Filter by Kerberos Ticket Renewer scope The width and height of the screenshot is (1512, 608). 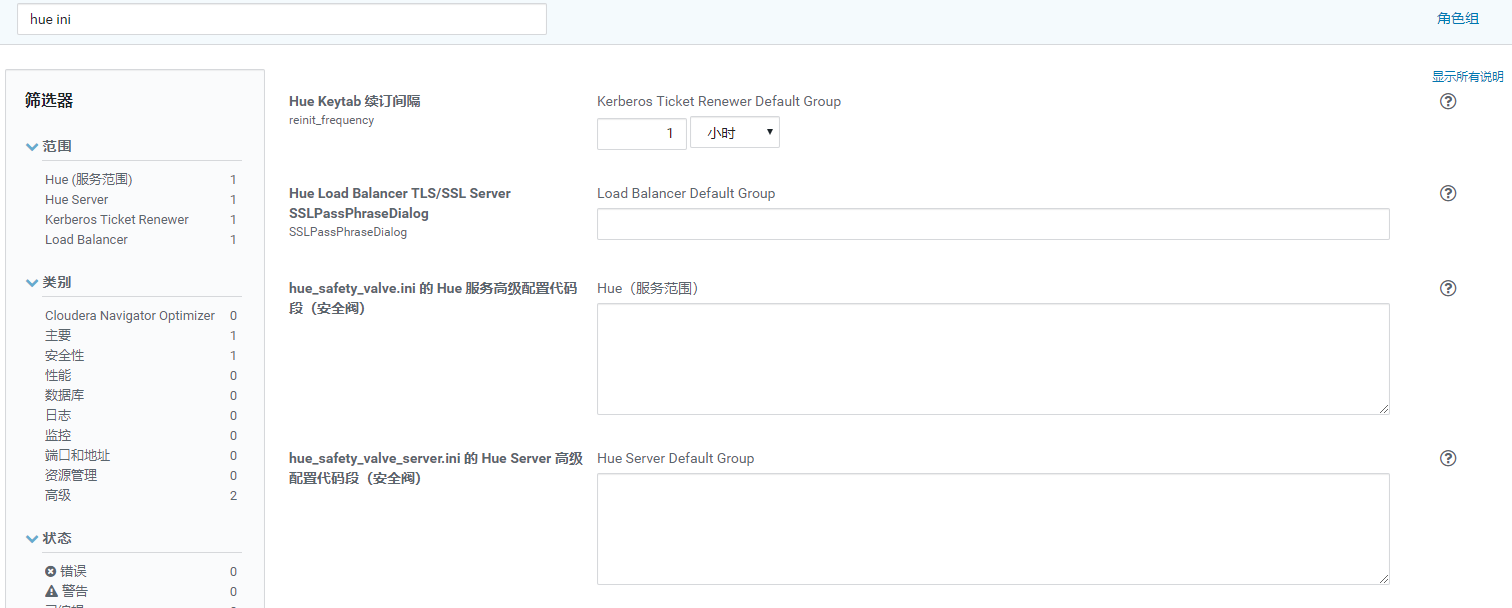(117, 220)
